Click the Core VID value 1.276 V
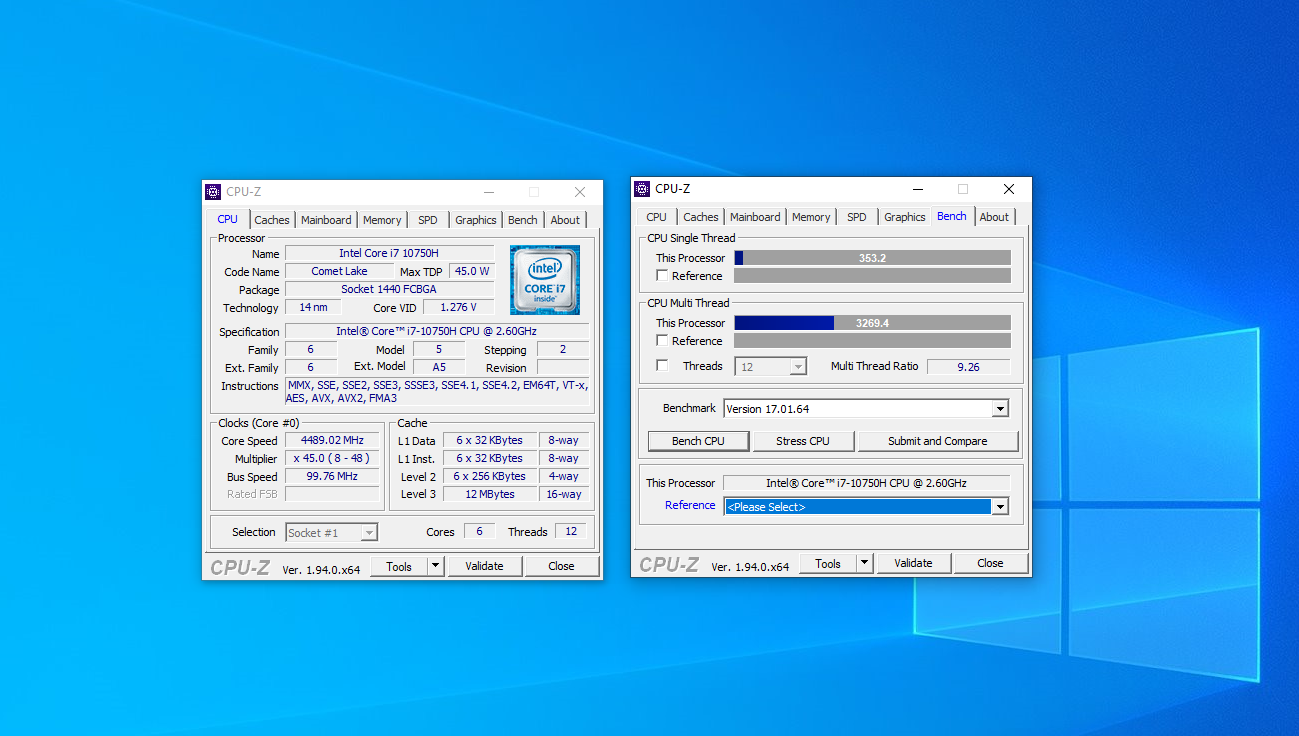 click(x=458, y=307)
